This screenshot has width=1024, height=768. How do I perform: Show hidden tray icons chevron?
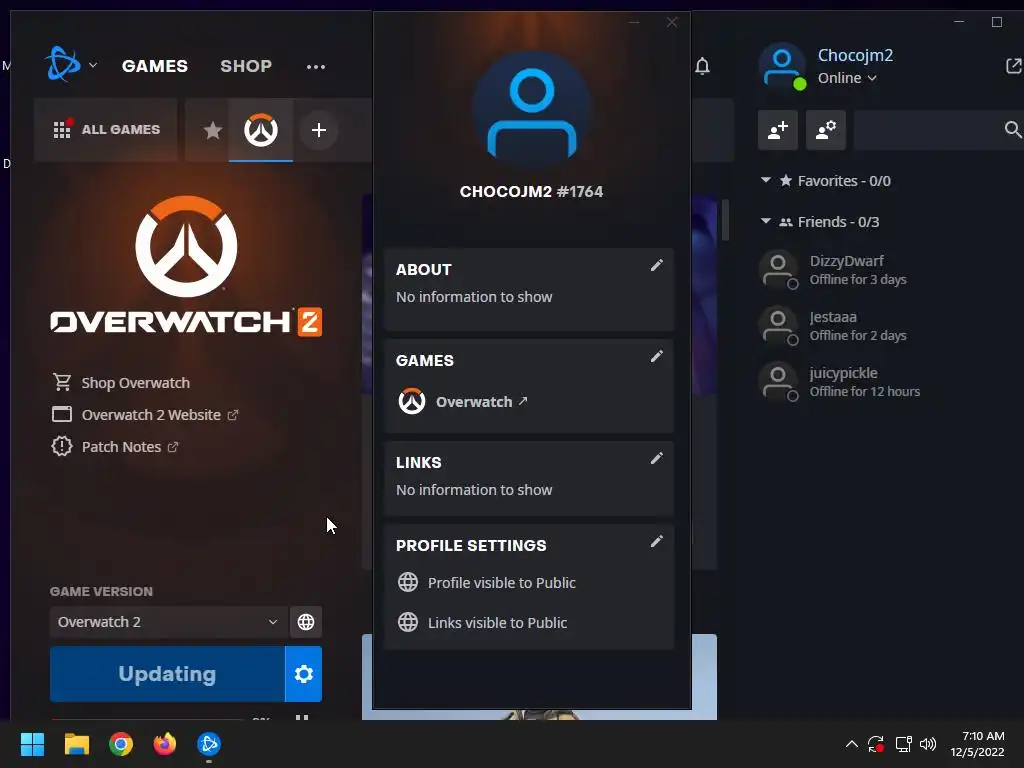(x=852, y=744)
